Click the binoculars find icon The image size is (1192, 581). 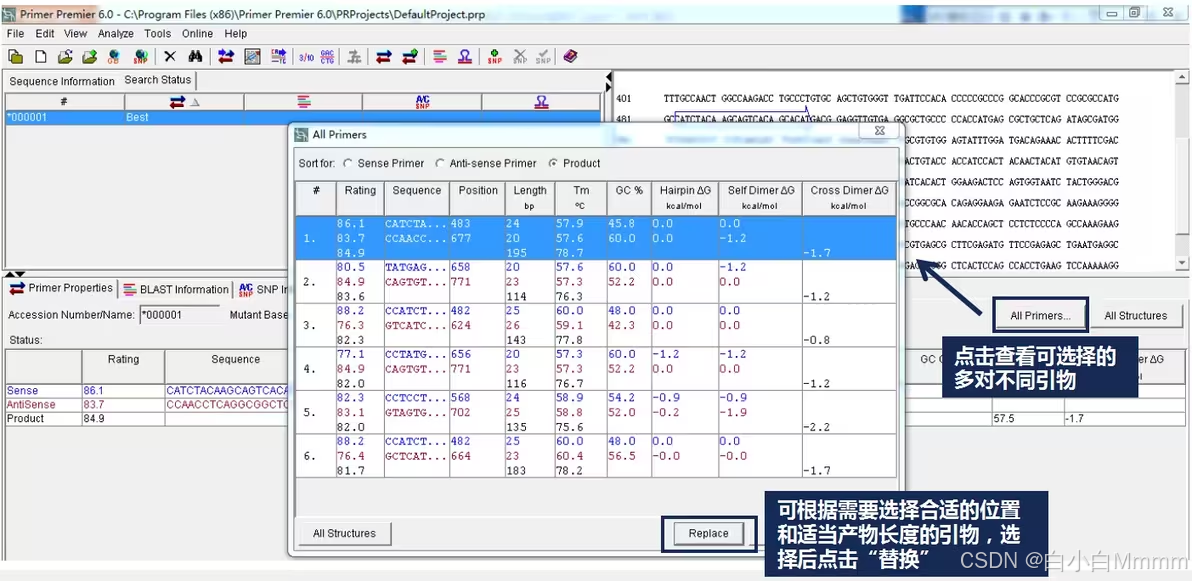point(195,56)
